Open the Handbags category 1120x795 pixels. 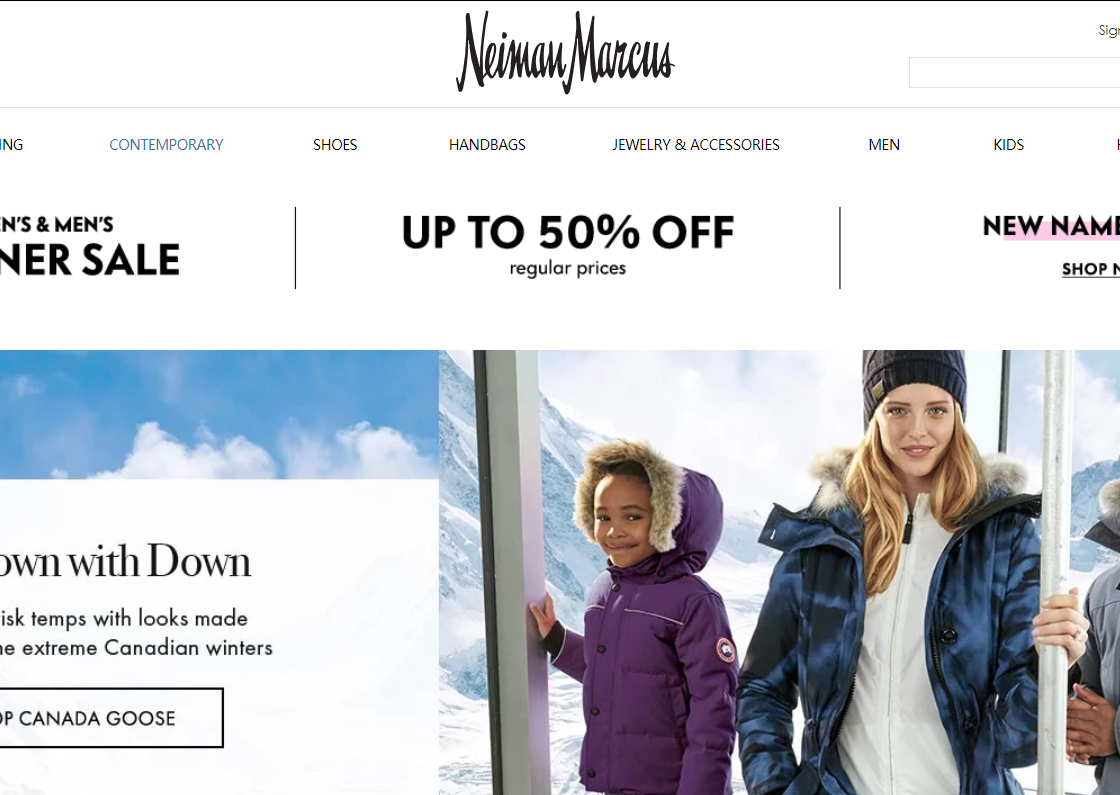click(487, 144)
